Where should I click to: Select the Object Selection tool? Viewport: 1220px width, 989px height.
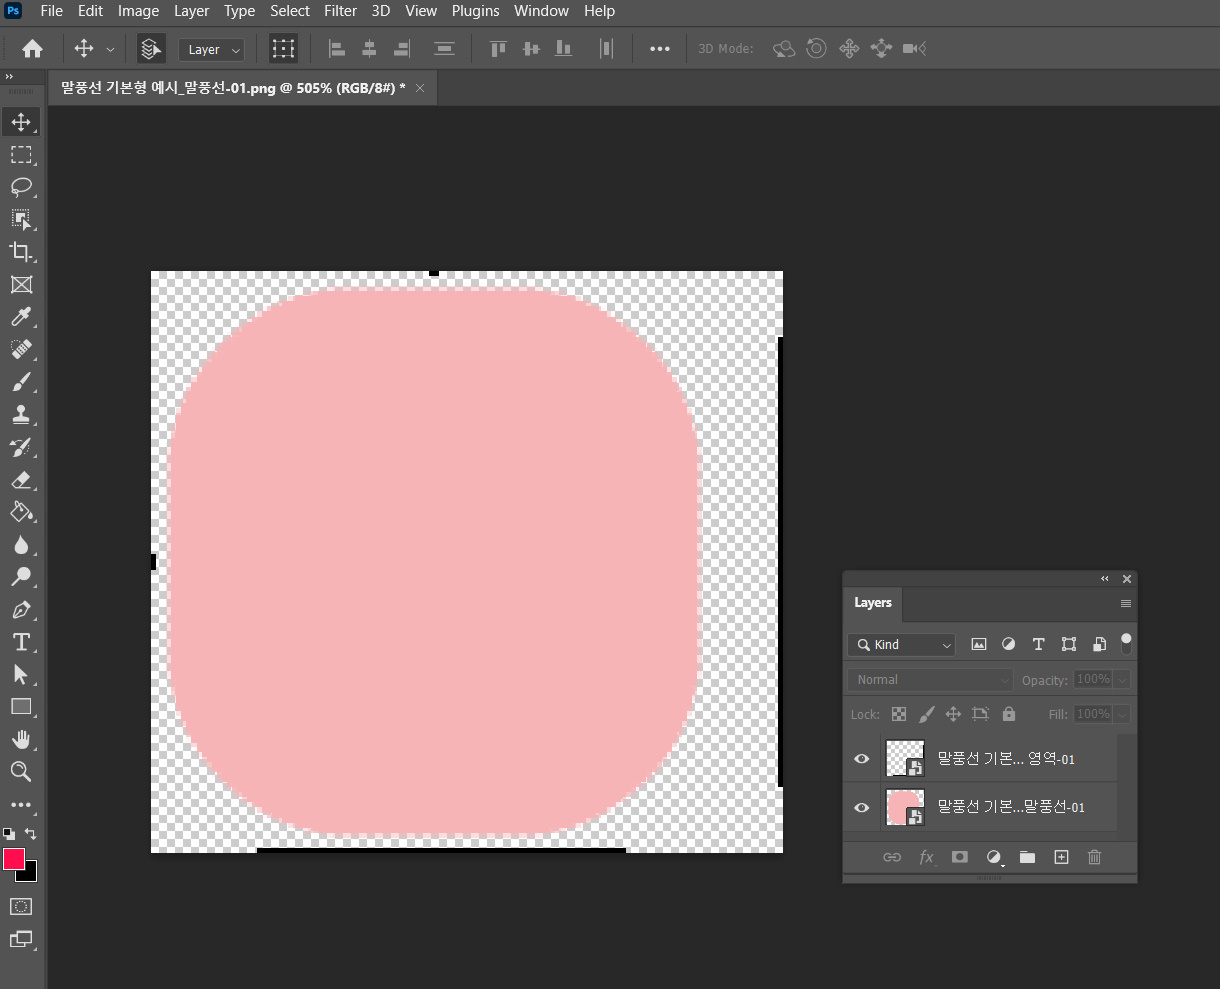21,220
